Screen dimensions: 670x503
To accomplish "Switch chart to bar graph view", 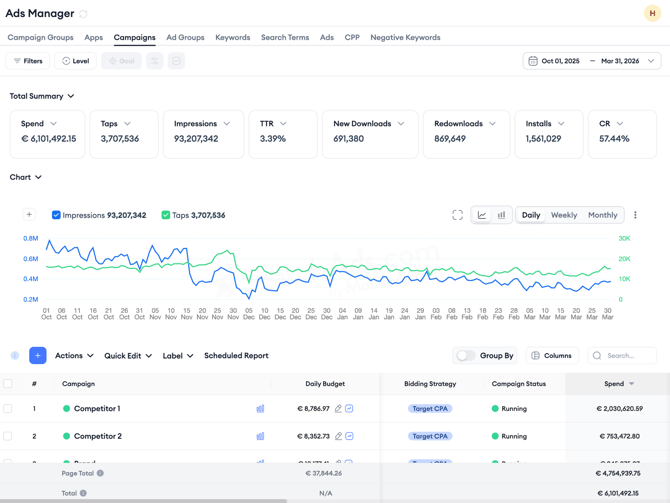I will pyautogui.click(x=502, y=215).
